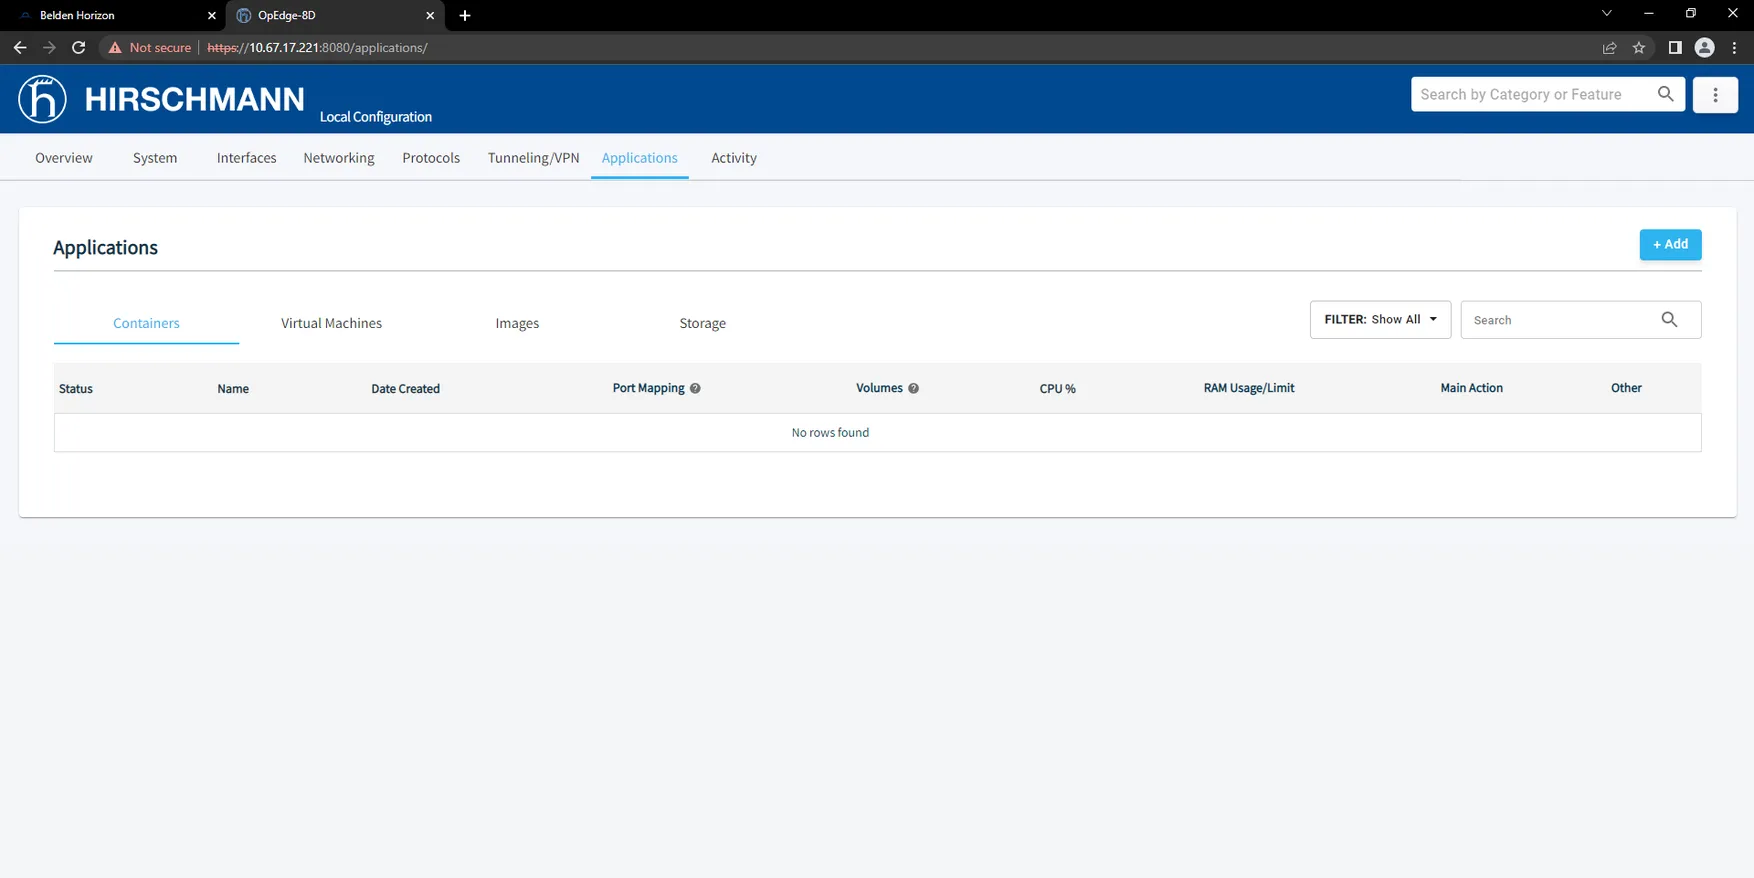Screen dimensions: 1754x878
Task: Click the Date Created column header
Action: pos(405,389)
